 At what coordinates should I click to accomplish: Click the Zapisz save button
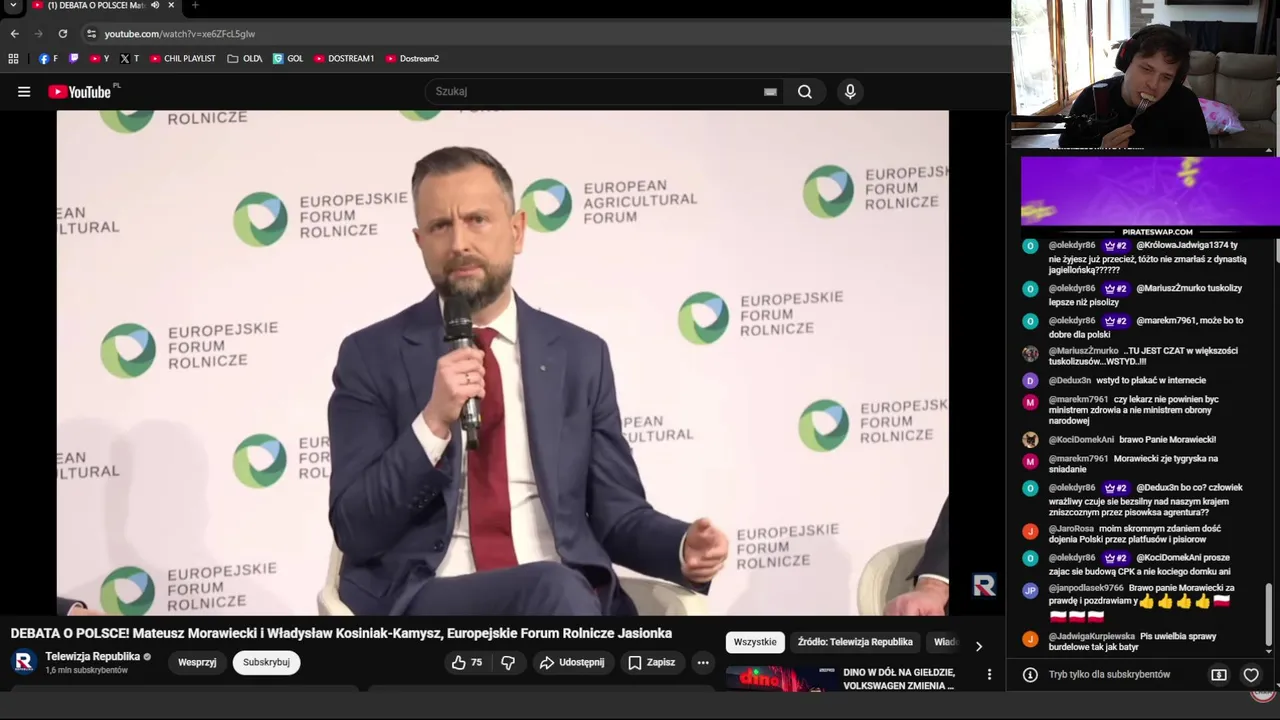[651, 662]
